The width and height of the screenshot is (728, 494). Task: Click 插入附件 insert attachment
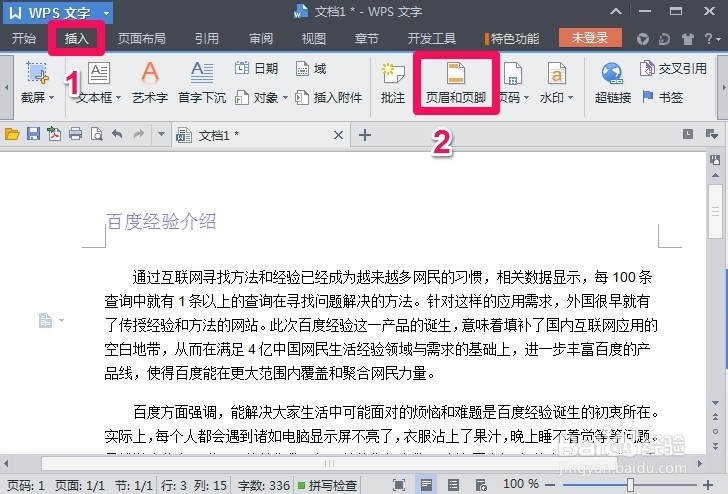click(329, 98)
